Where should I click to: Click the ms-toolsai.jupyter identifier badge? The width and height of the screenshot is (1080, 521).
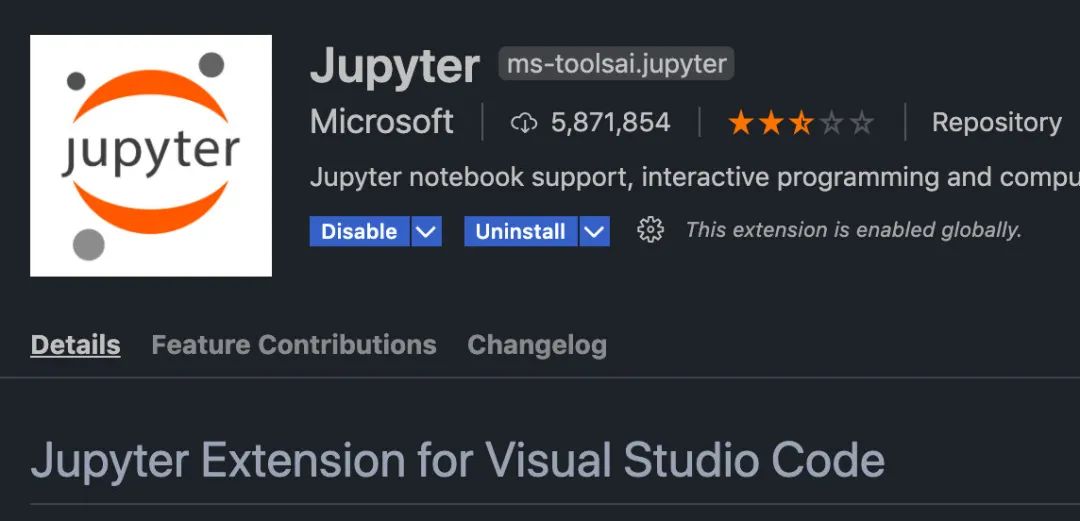tap(616, 64)
